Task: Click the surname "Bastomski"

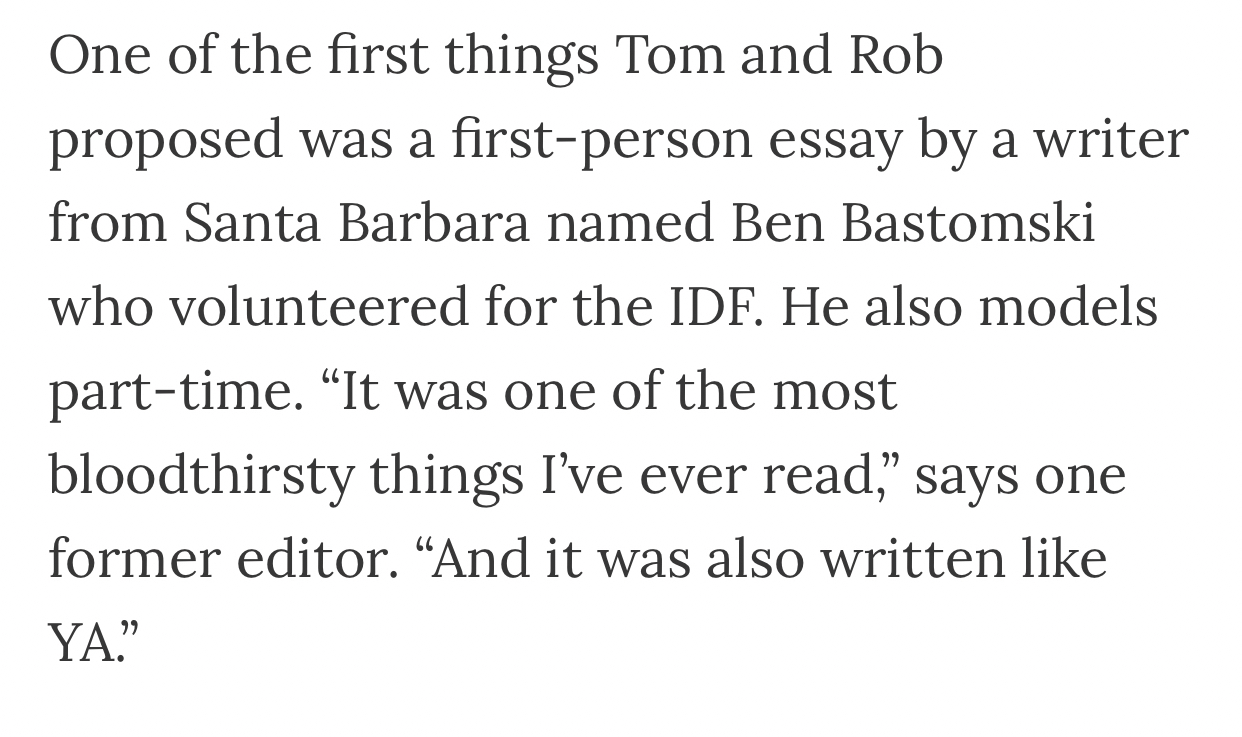Action: coord(968,223)
